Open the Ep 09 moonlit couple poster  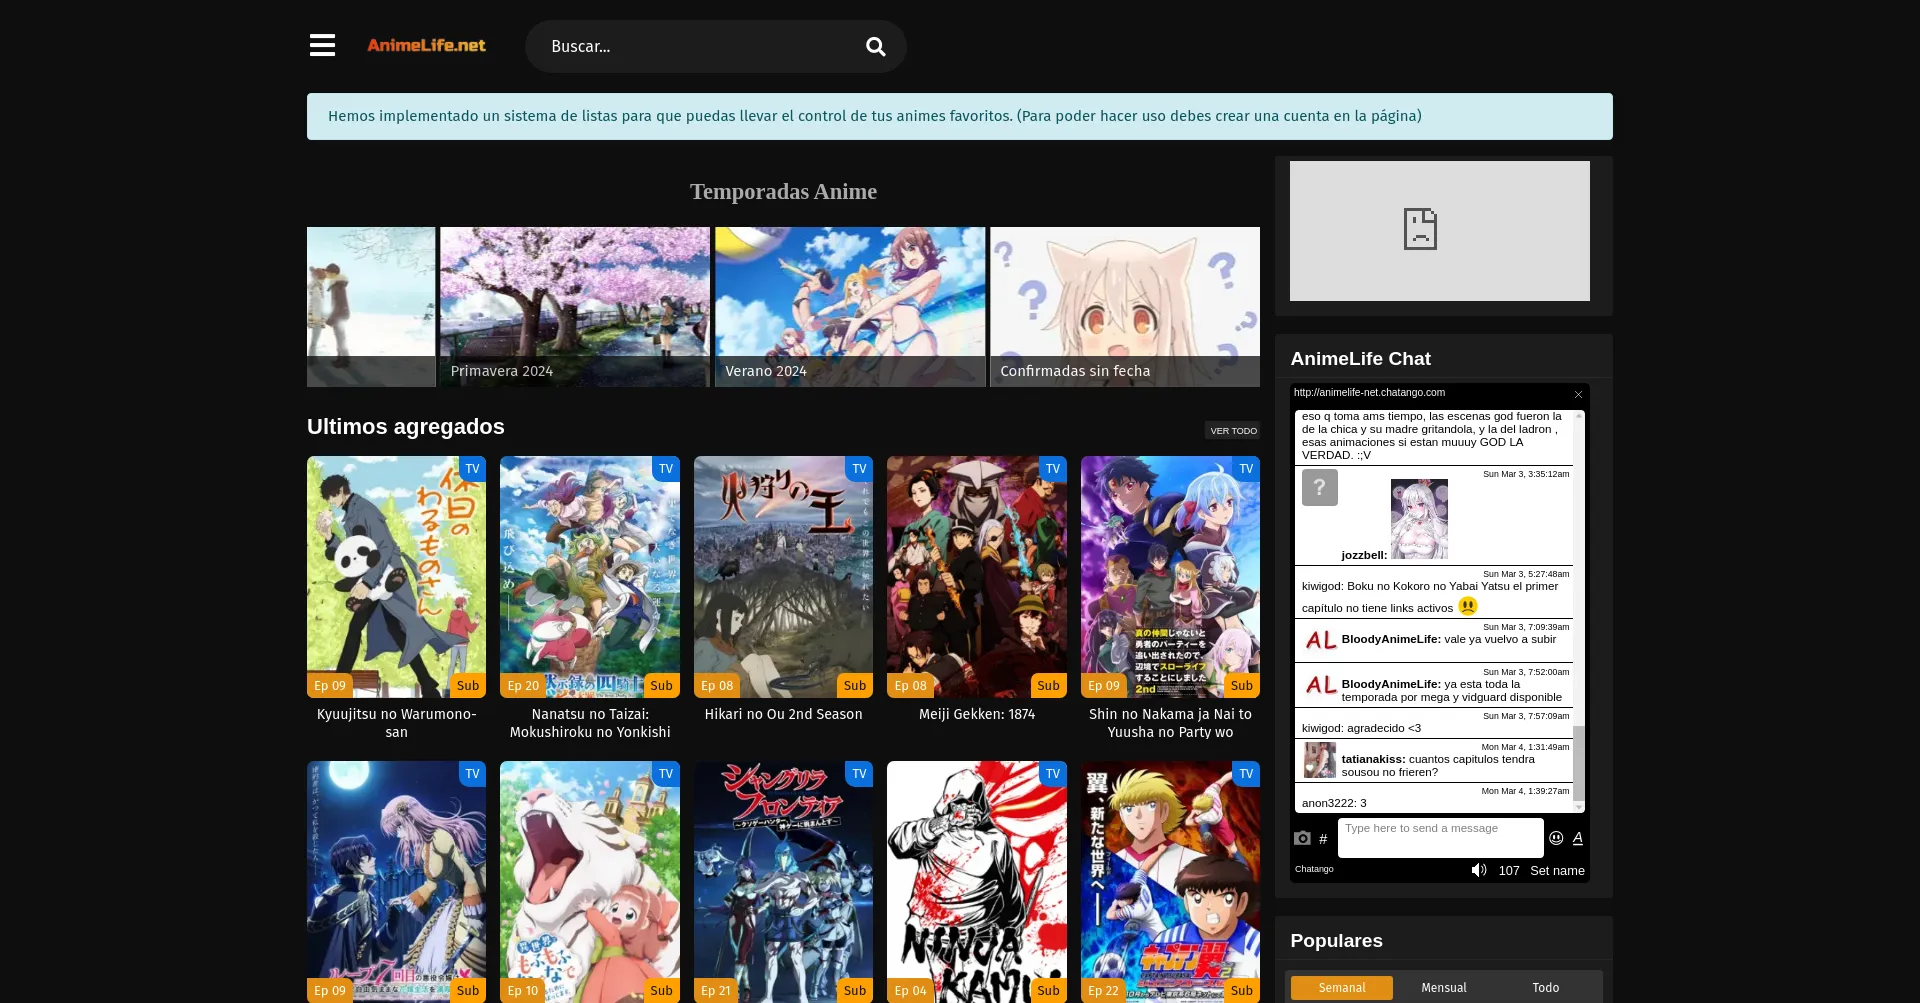click(396, 882)
